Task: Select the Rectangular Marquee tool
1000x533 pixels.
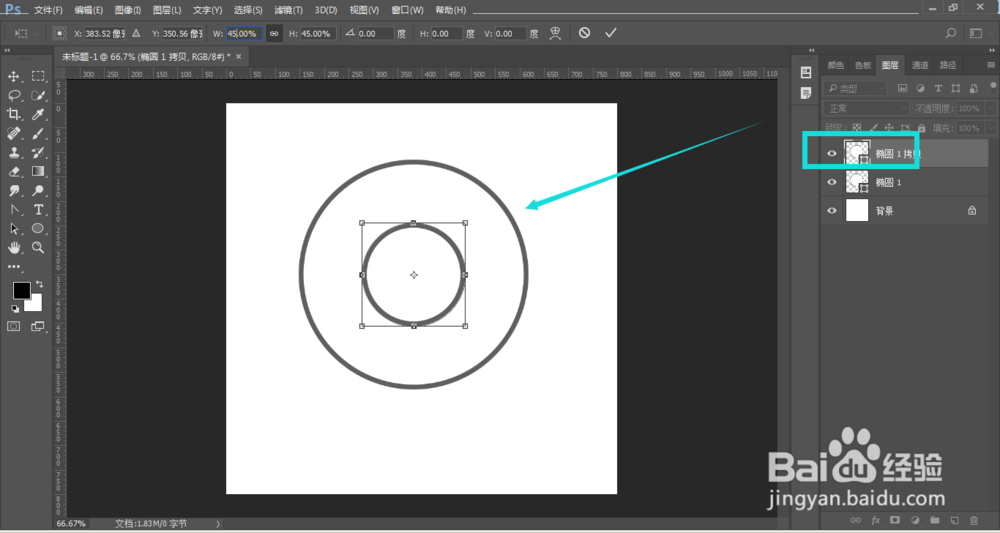Action: tap(38, 77)
